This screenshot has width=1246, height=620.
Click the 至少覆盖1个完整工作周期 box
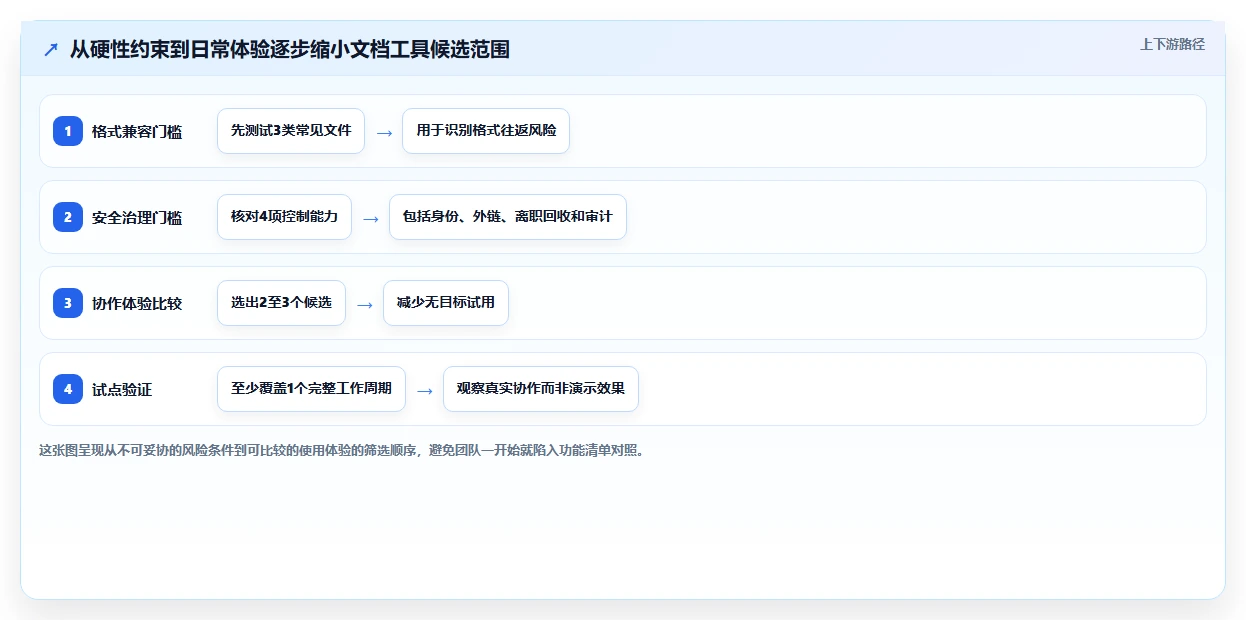311,389
